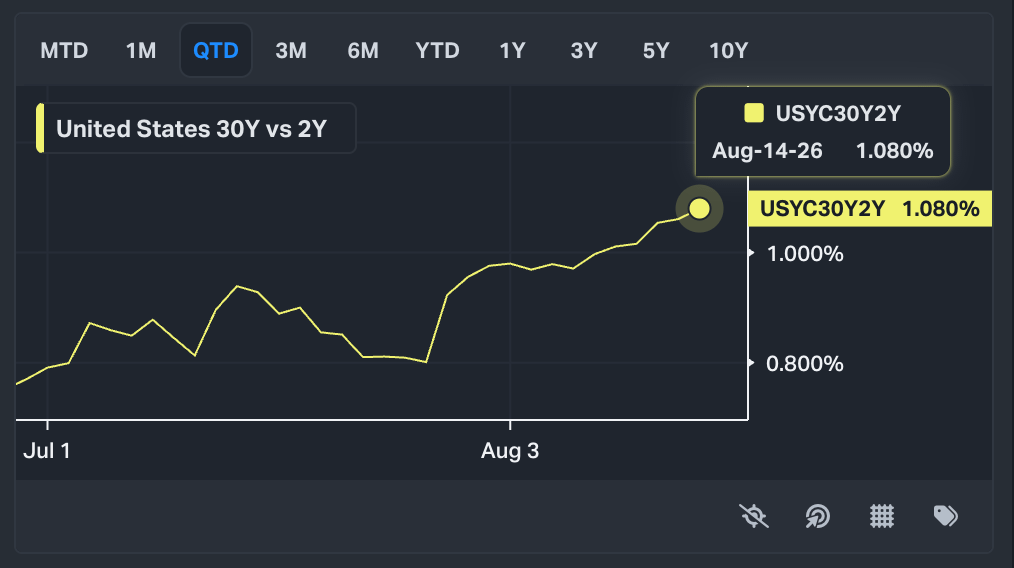This screenshot has height=568, width=1014.
Task: Click the Jul 1 date label
Action: click(47, 450)
